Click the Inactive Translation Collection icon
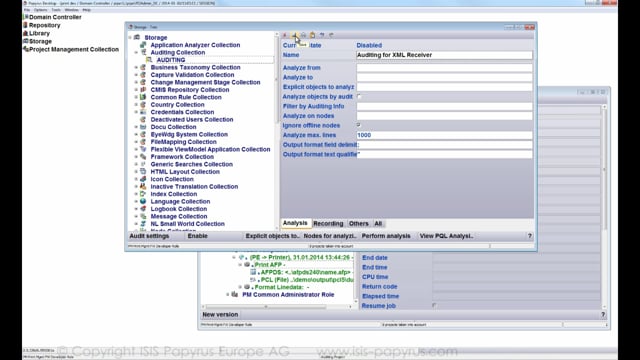Screen dimensions: 640x360 [143, 186]
